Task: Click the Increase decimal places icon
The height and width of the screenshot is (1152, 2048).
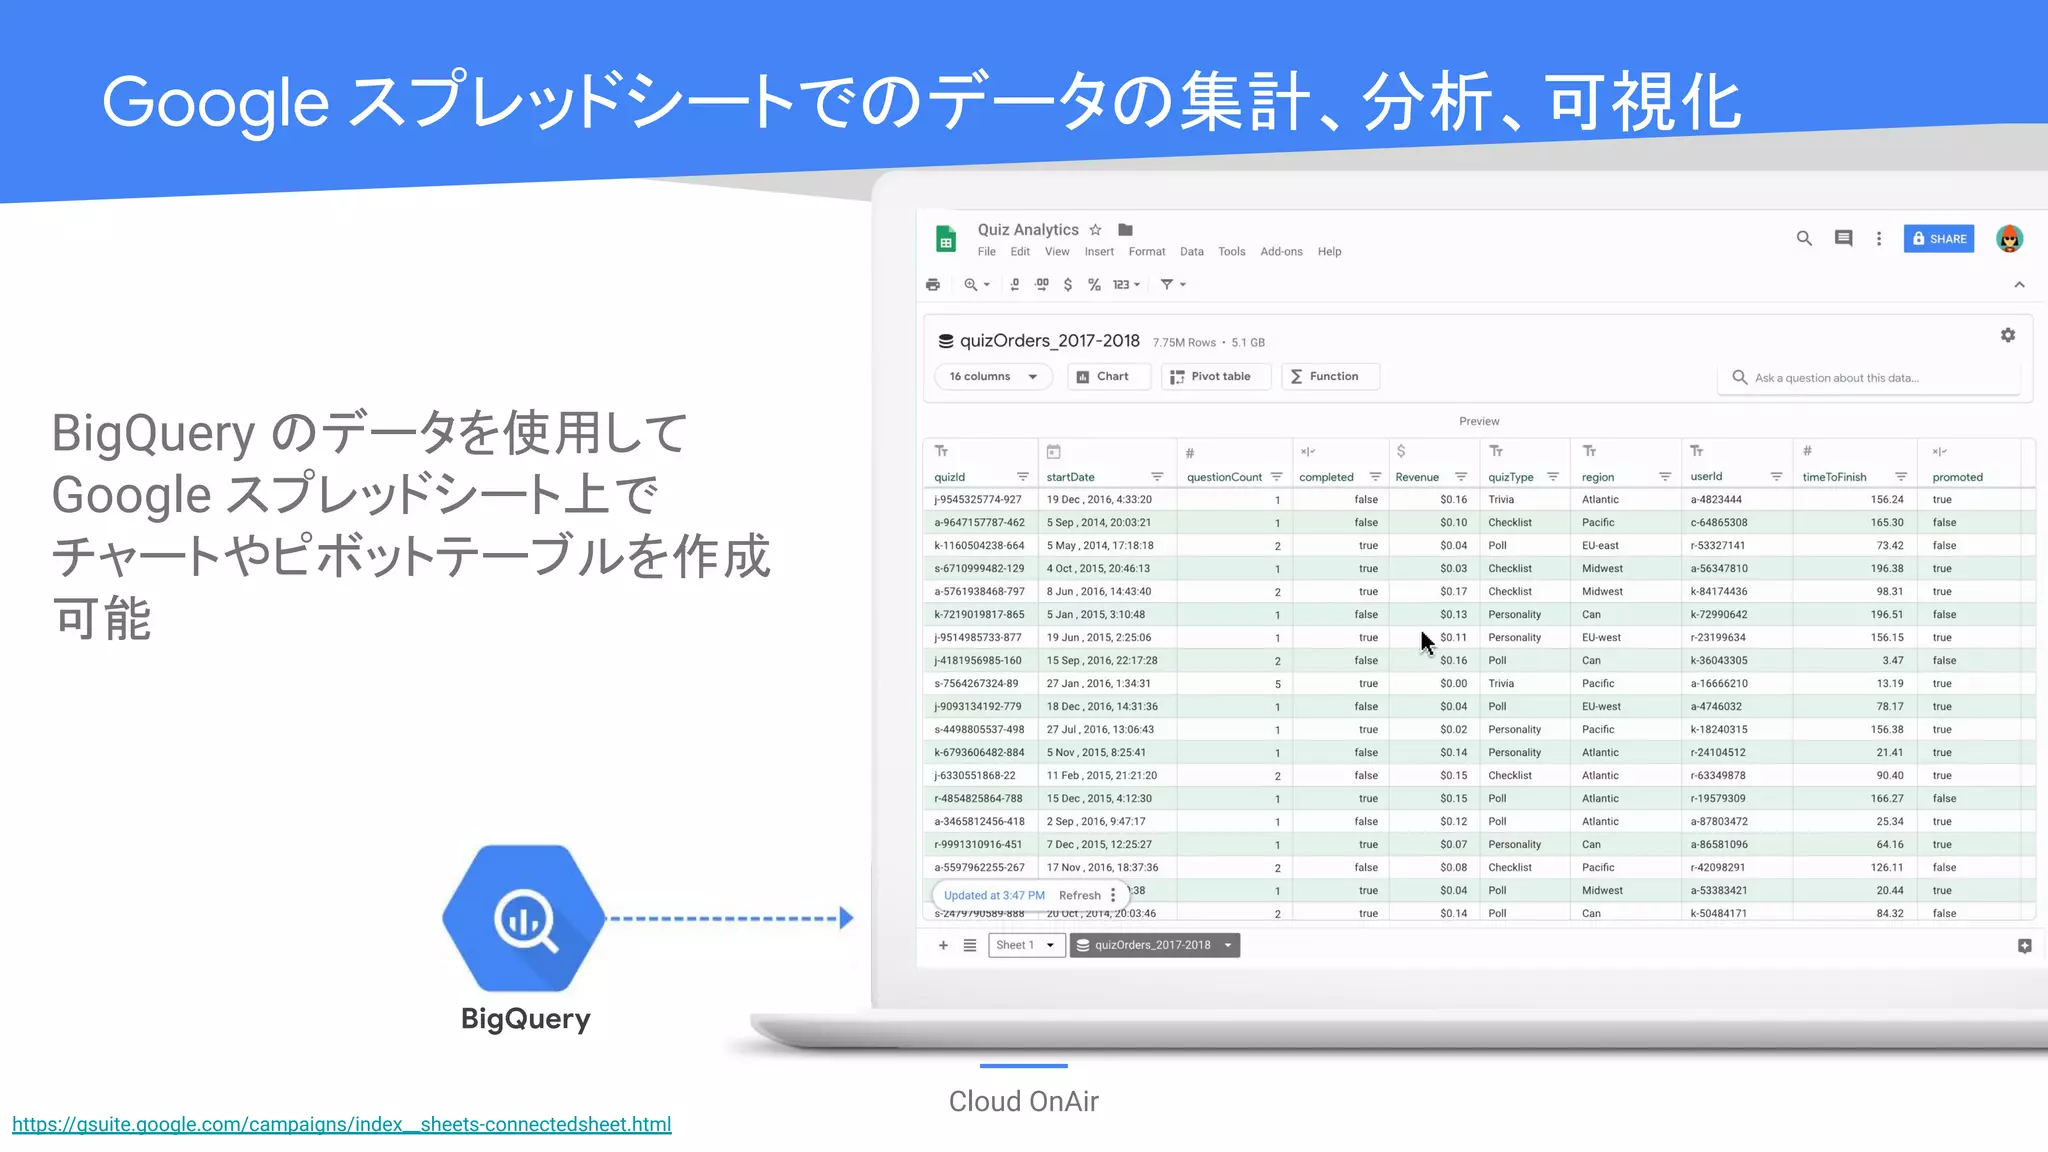Action: (x=1042, y=284)
